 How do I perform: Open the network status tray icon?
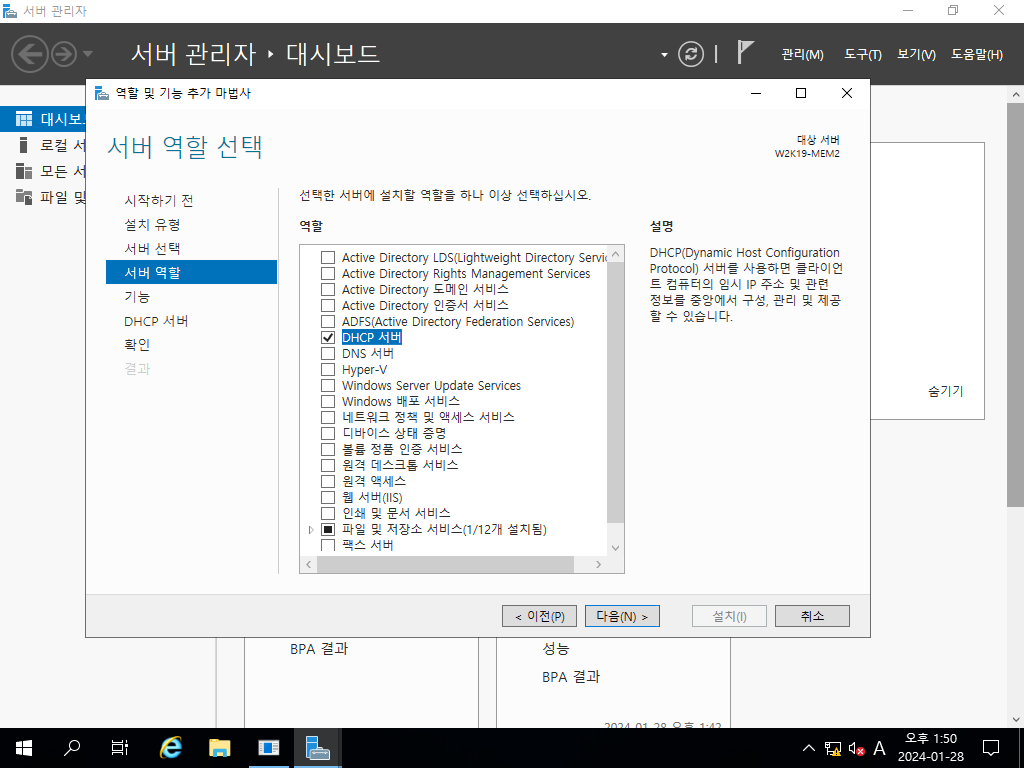point(833,748)
